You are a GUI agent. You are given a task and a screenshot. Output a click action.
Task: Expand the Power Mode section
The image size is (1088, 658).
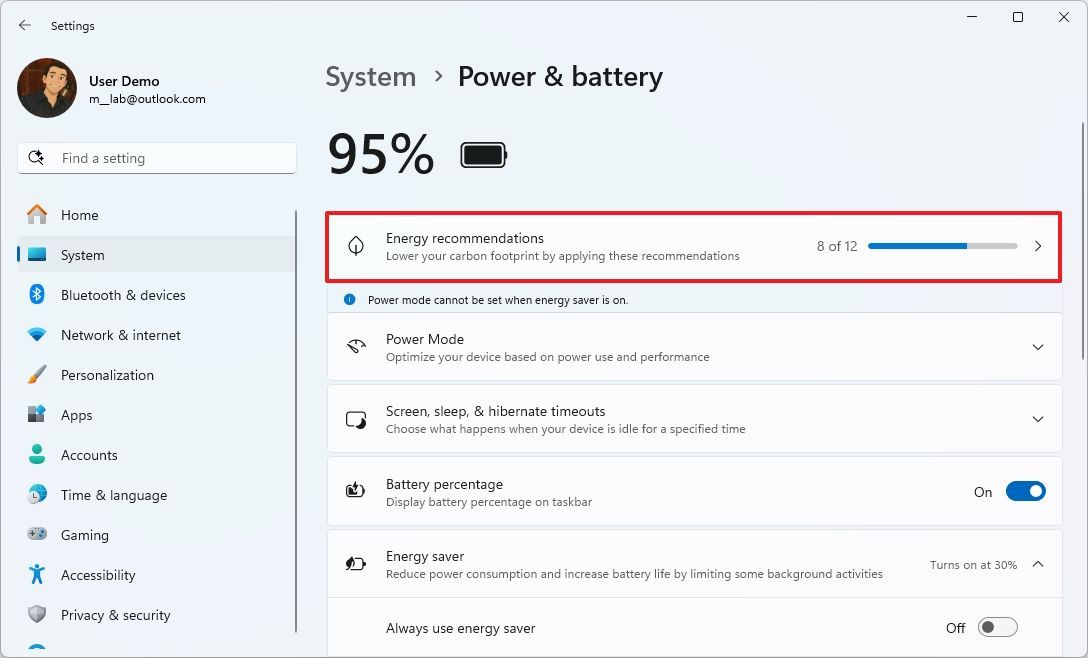pos(1038,347)
